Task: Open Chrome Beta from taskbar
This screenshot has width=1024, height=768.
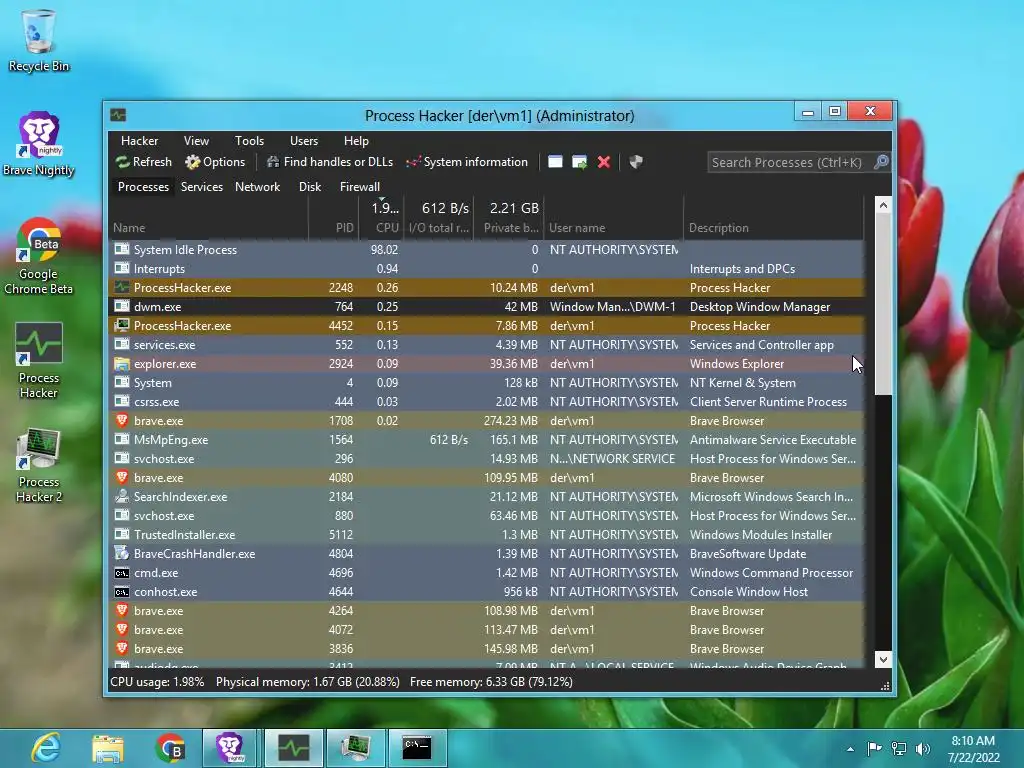Action: tap(170, 748)
